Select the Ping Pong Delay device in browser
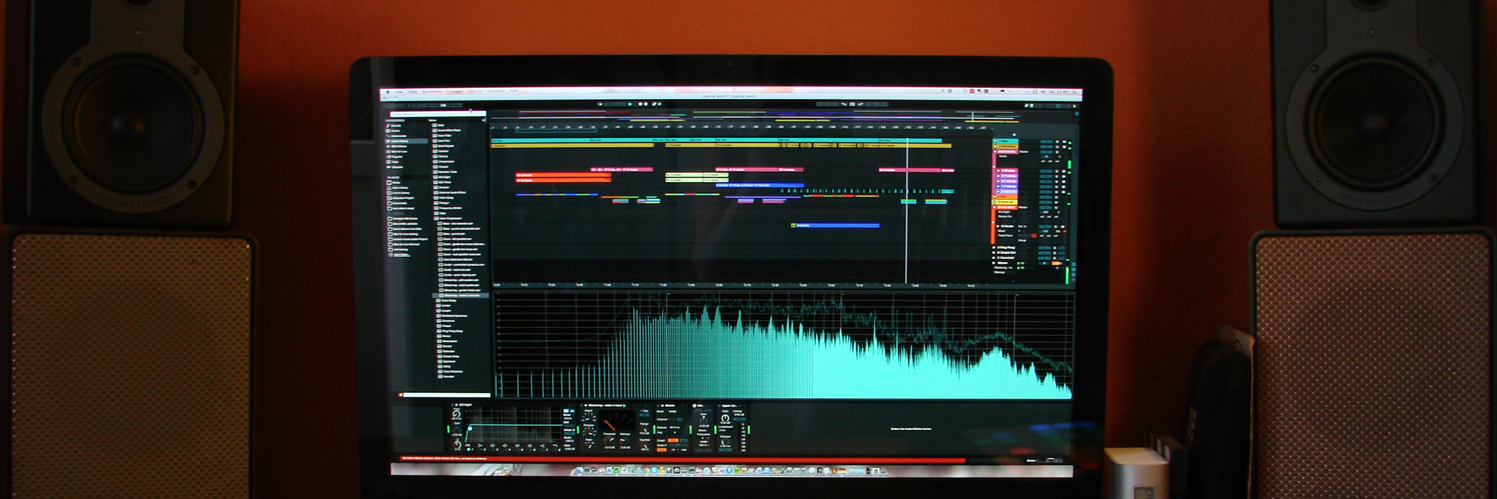The height and width of the screenshot is (499, 1497). tap(447, 331)
